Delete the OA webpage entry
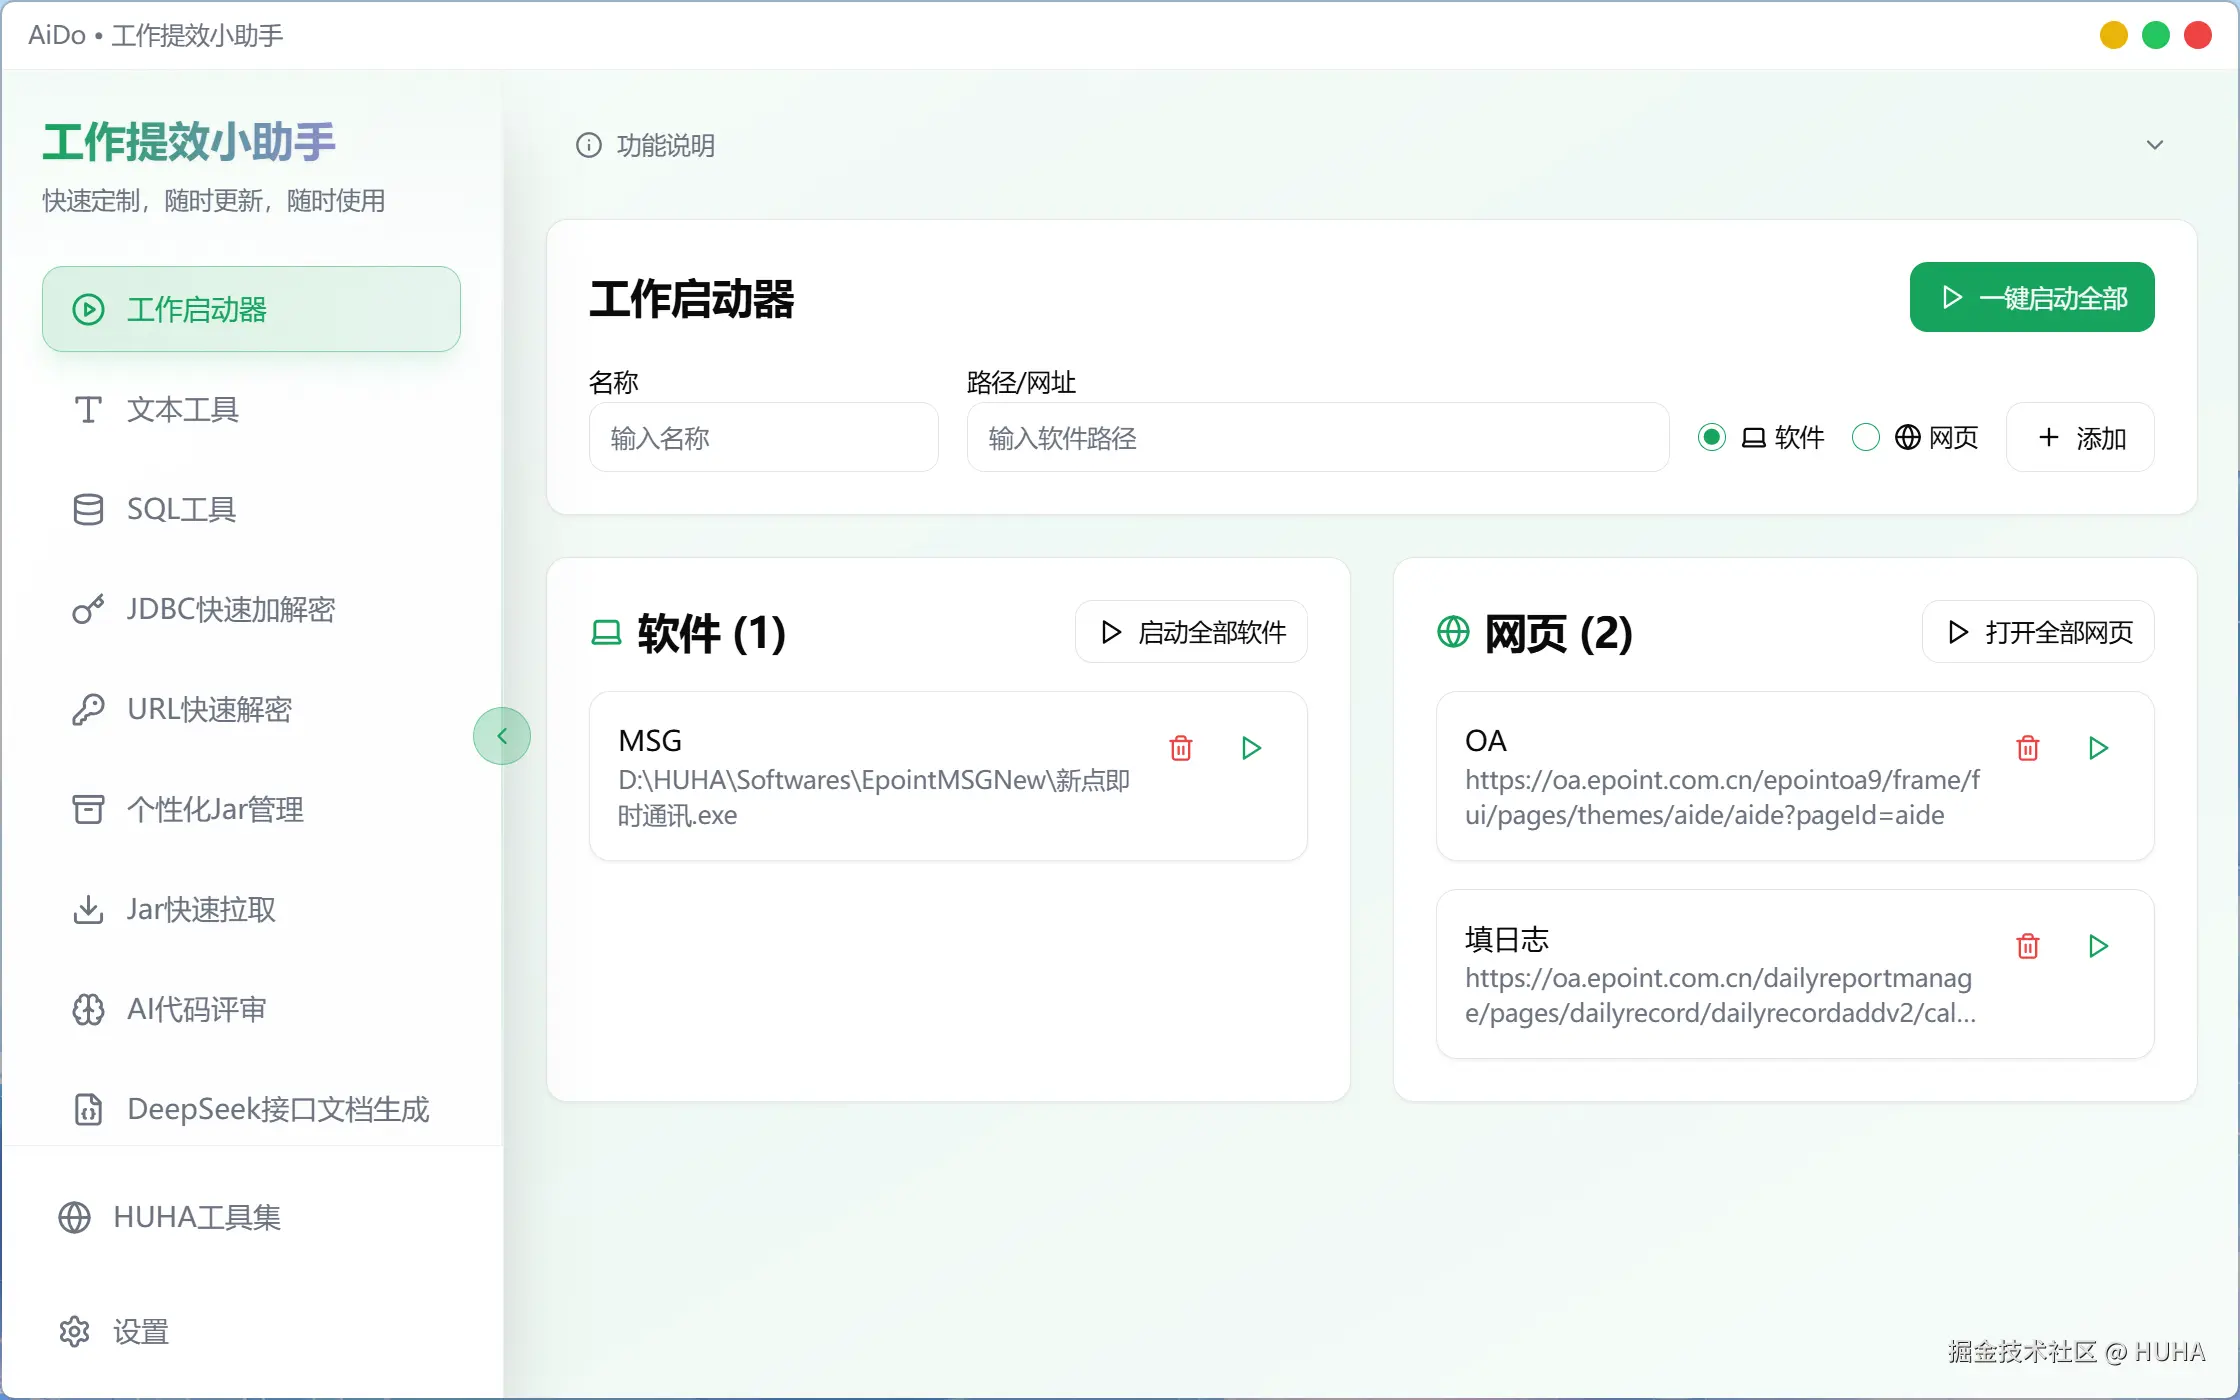Screen dimensions: 2240x1400 2028,748
